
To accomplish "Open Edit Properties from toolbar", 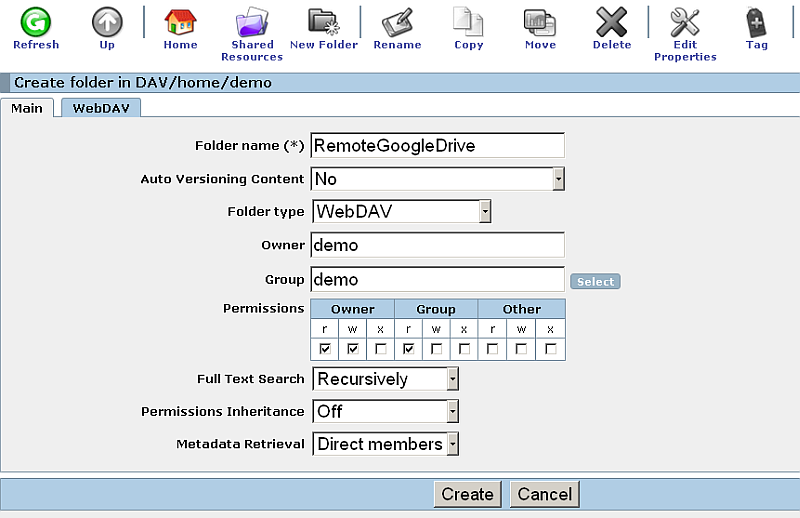I will point(685,22).
